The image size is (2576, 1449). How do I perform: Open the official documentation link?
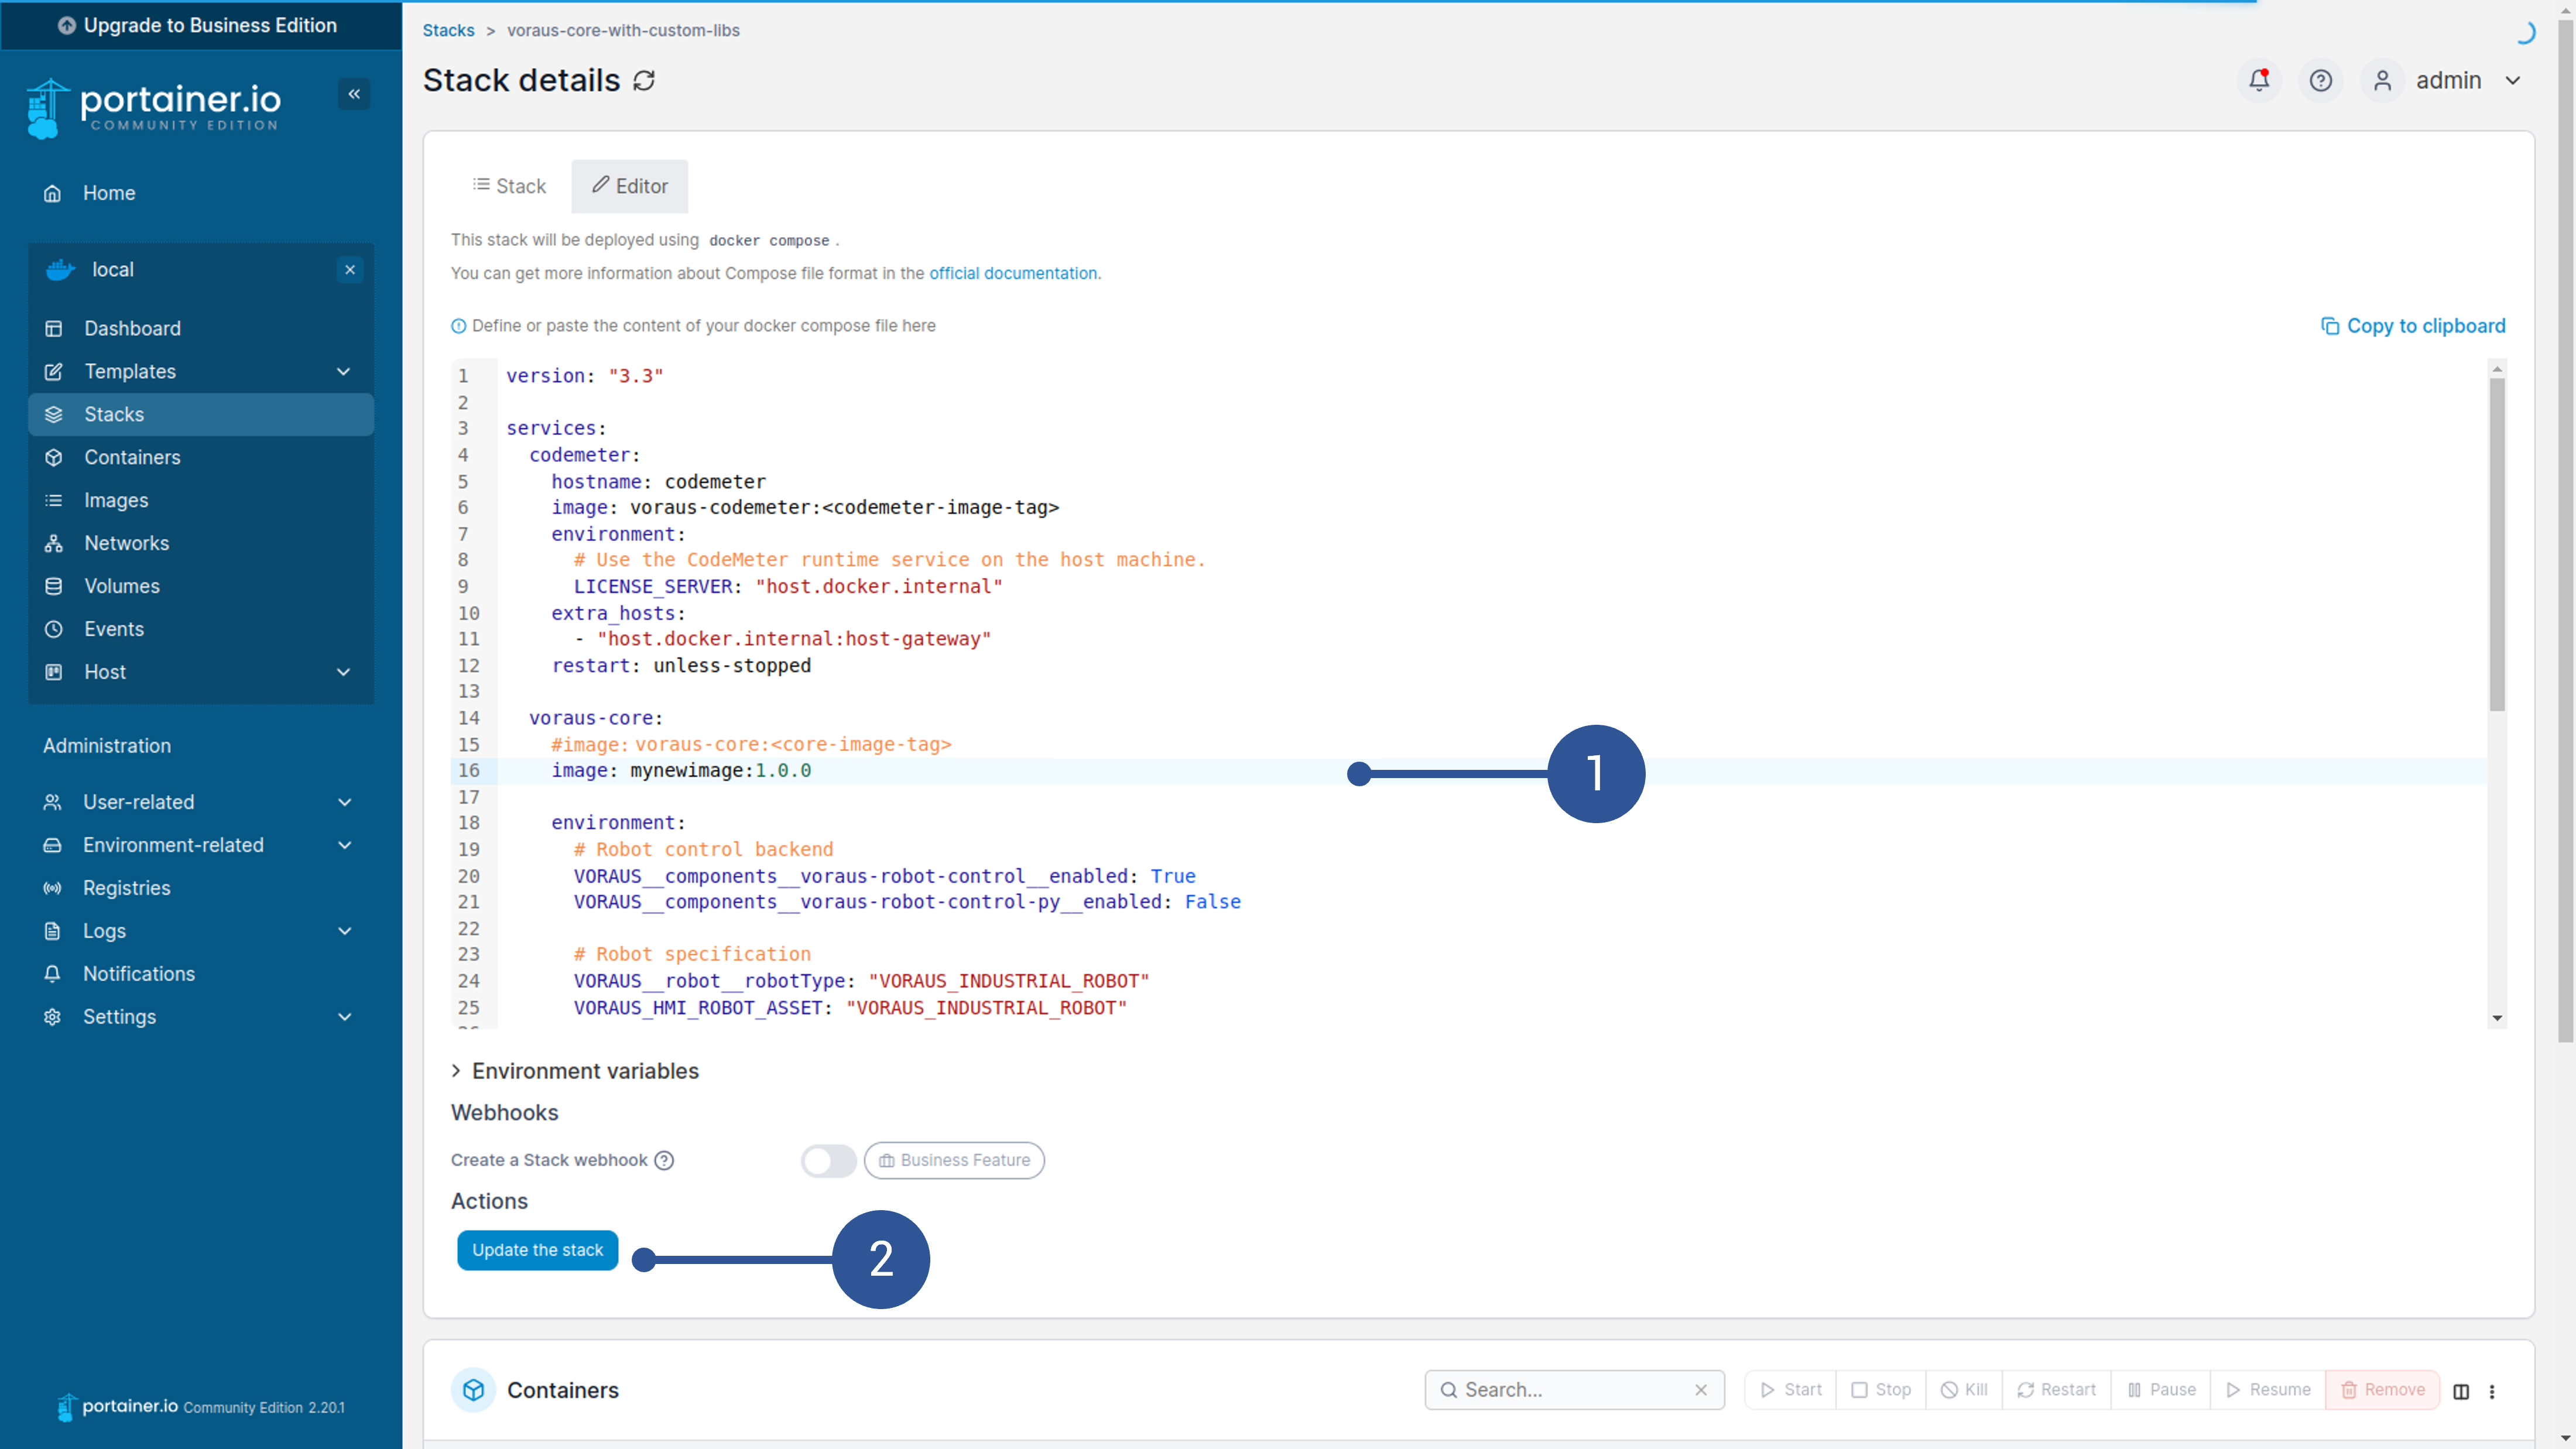coord(1012,274)
